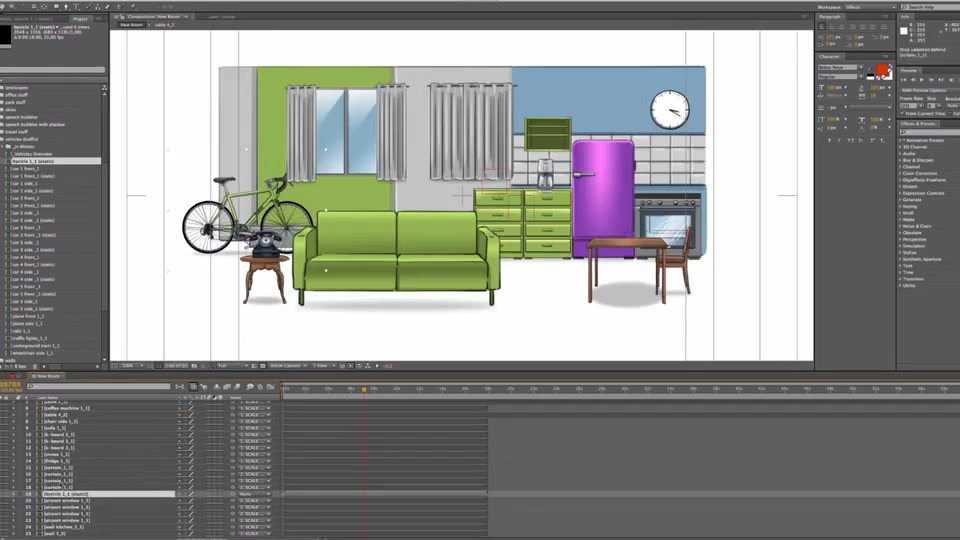Click RAM Preview Options button
Screen dimensions: 960x540
tap(929, 91)
